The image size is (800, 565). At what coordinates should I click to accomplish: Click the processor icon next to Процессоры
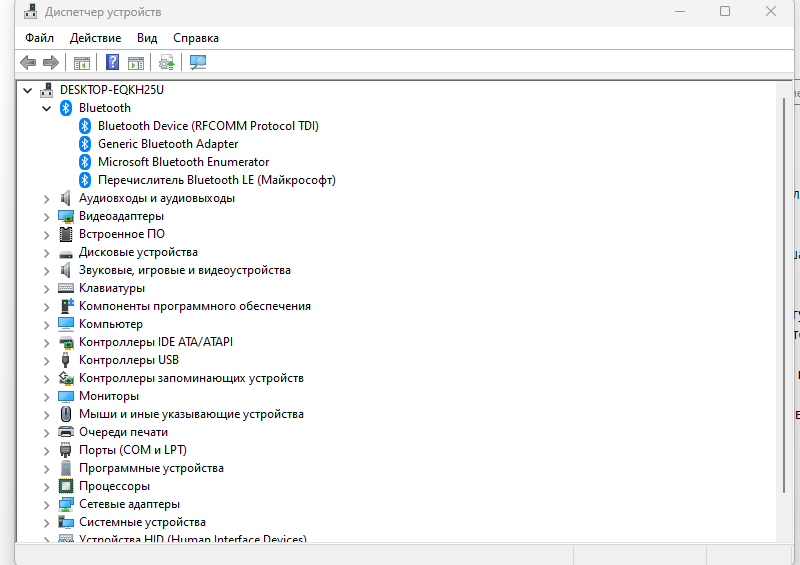(66, 486)
